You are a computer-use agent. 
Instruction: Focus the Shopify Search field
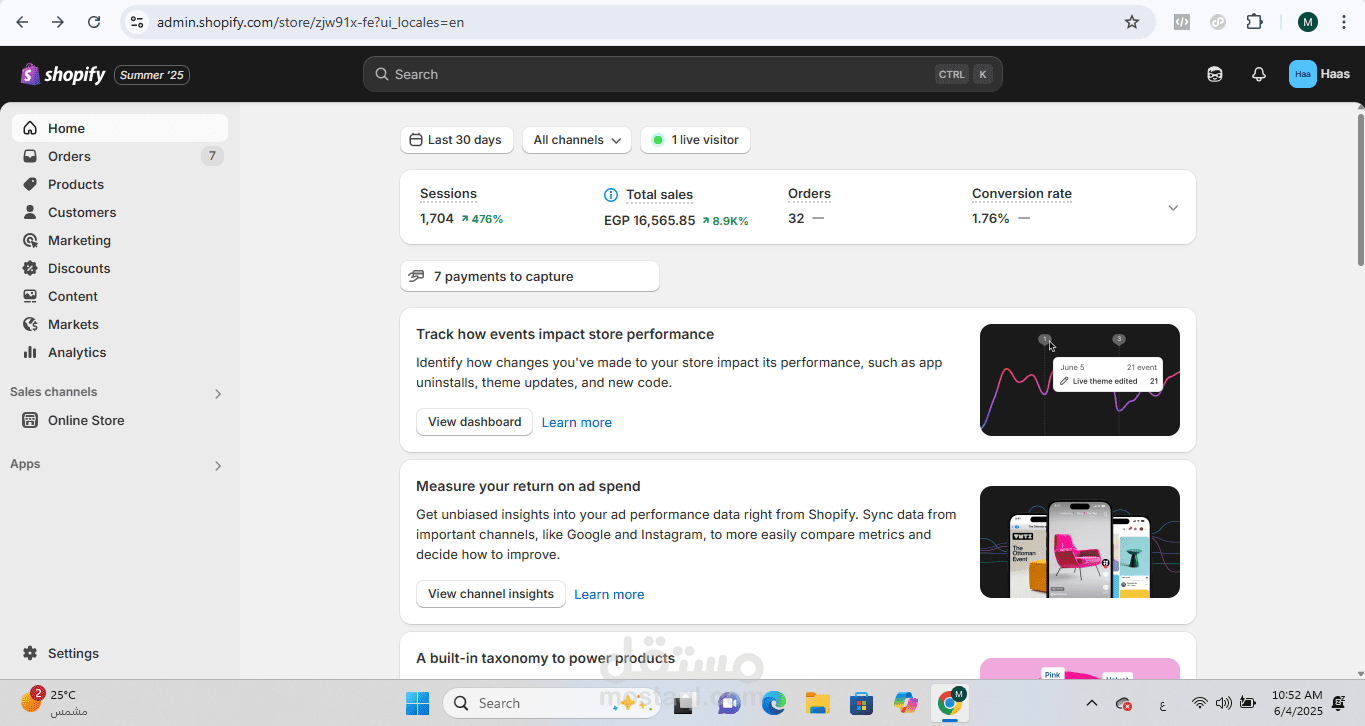click(682, 74)
